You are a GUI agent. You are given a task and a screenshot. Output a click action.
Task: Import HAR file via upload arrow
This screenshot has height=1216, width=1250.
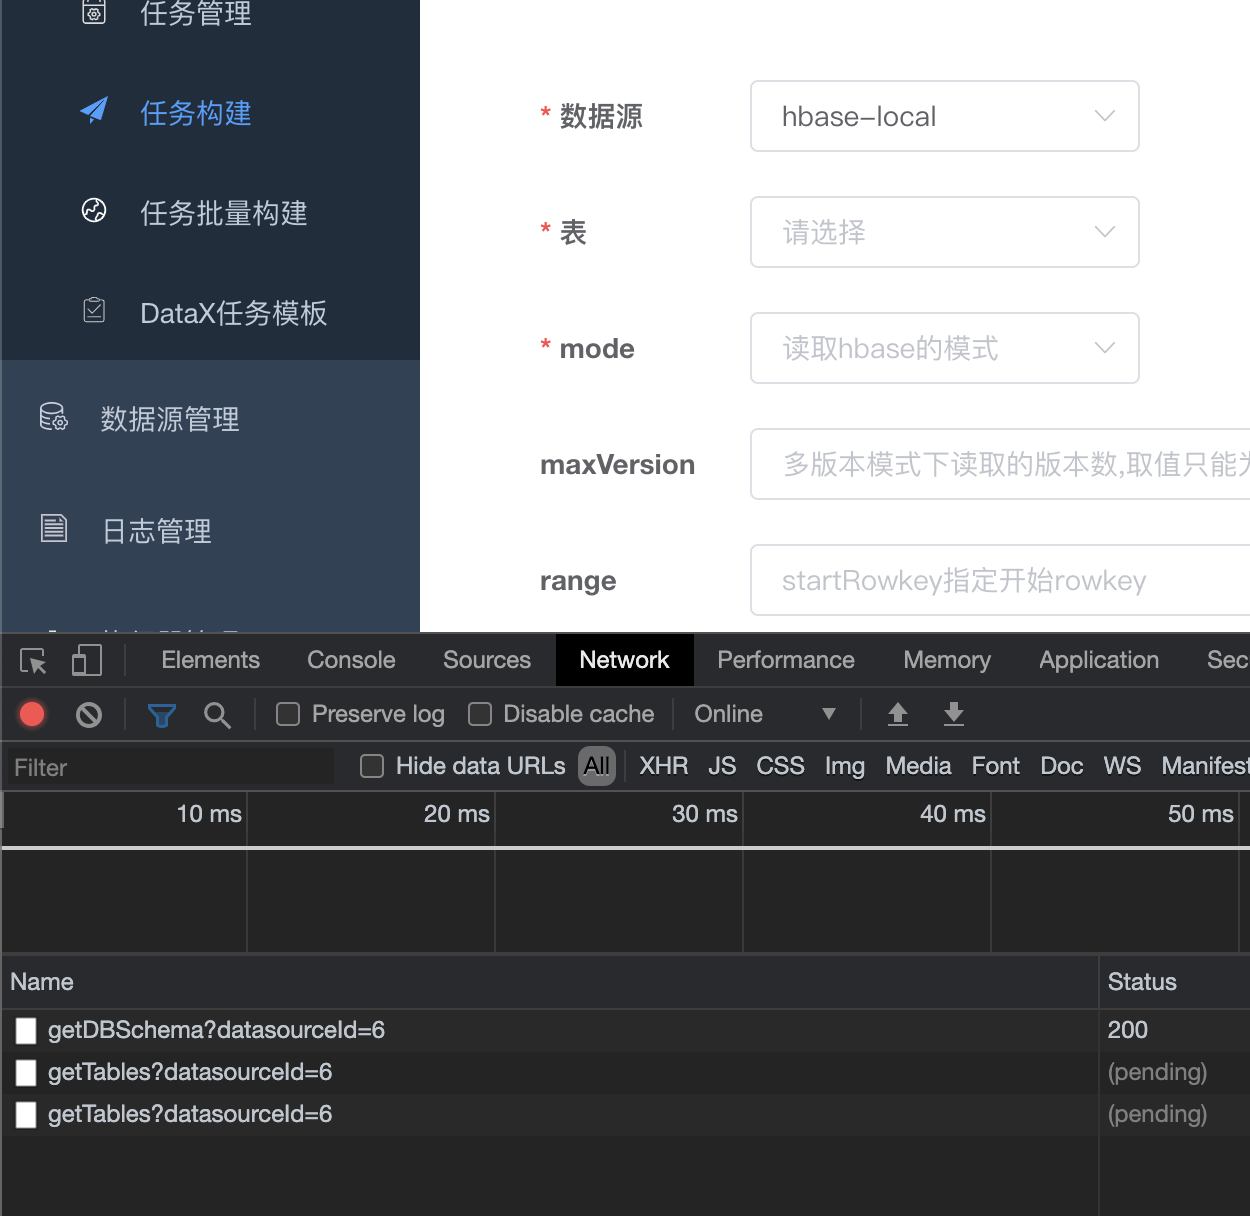click(897, 714)
